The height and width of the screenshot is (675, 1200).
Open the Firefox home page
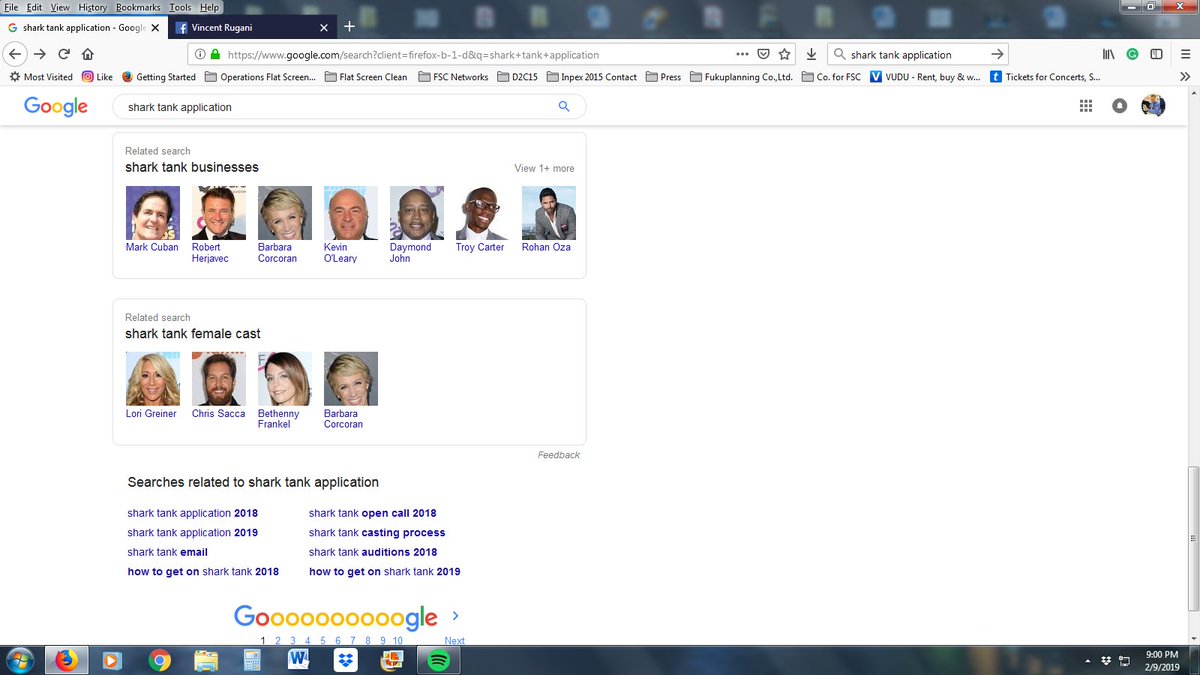[87, 54]
